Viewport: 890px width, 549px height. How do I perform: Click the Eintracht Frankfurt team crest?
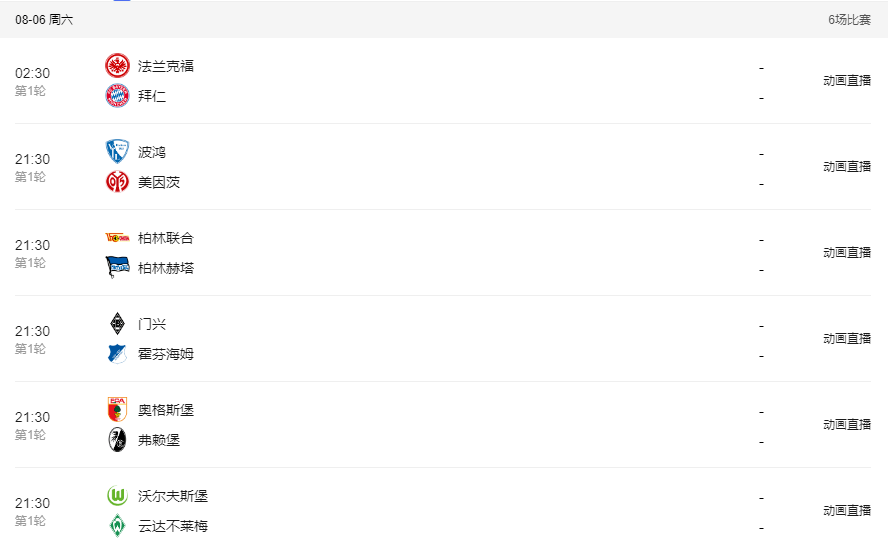tap(117, 66)
